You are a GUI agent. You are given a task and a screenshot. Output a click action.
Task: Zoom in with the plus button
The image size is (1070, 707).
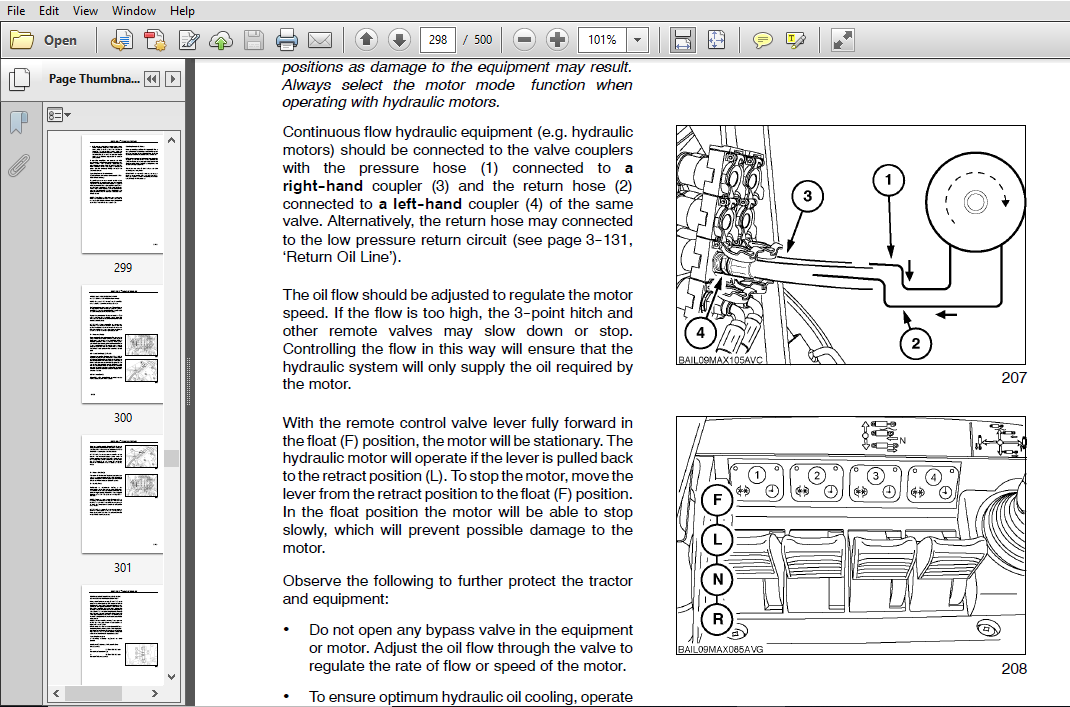(558, 40)
